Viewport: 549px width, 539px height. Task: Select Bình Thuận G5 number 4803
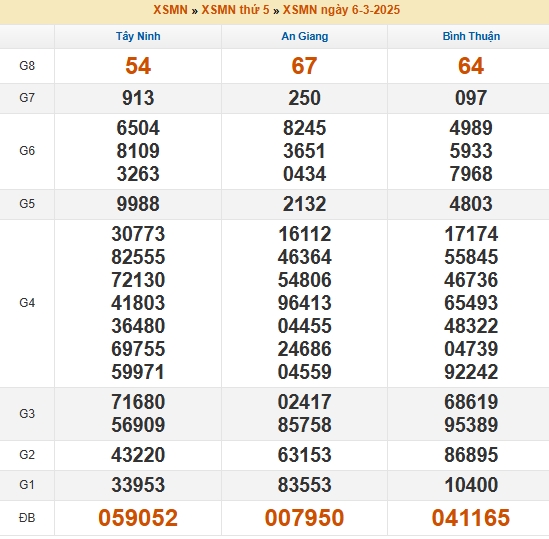tap(471, 204)
